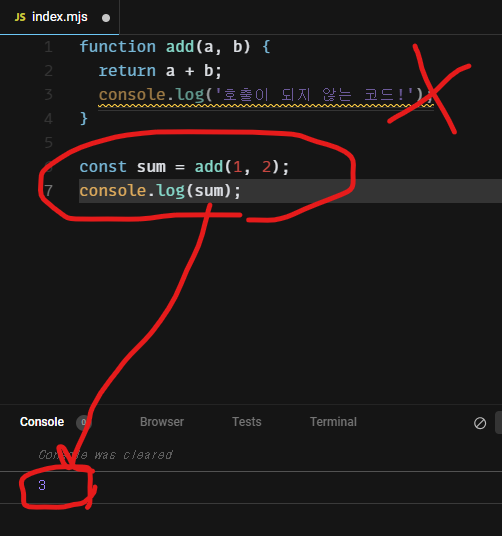Image resolution: width=502 pixels, height=536 pixels.
Task: Click 'return' keyword in line 2
Action: click(127, 71)
